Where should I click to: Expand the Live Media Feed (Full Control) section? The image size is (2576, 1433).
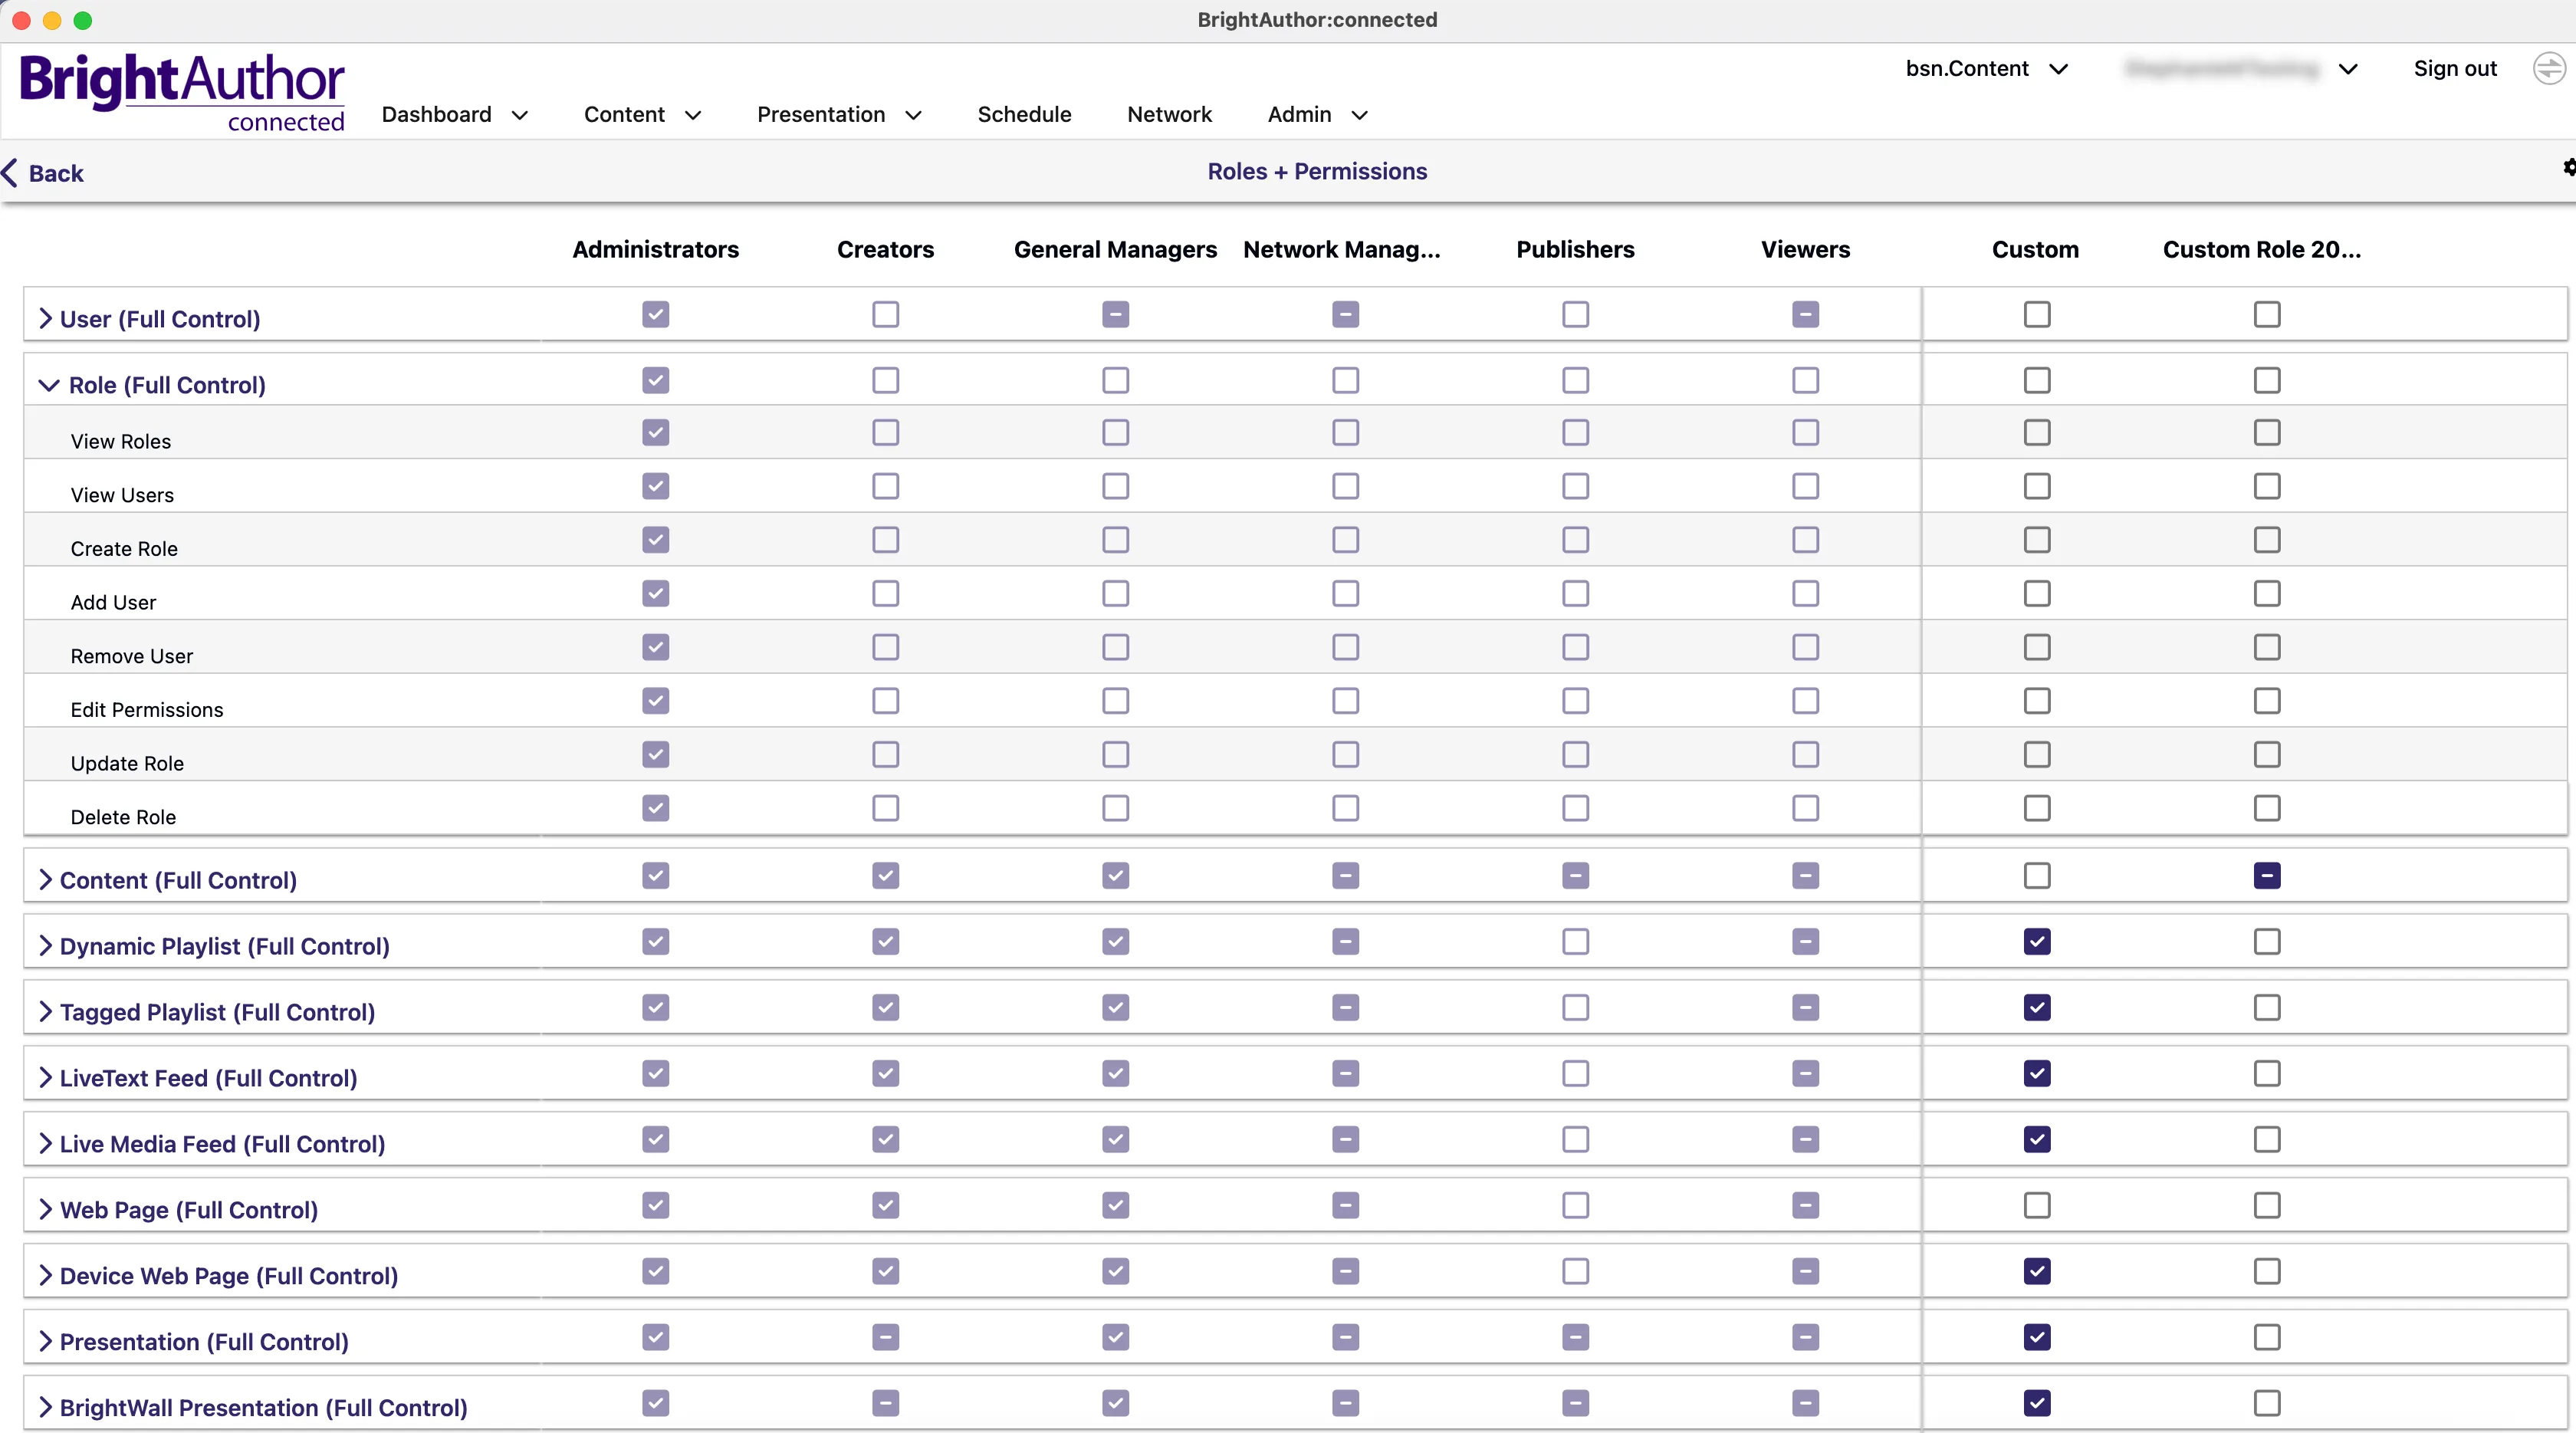45,1143
